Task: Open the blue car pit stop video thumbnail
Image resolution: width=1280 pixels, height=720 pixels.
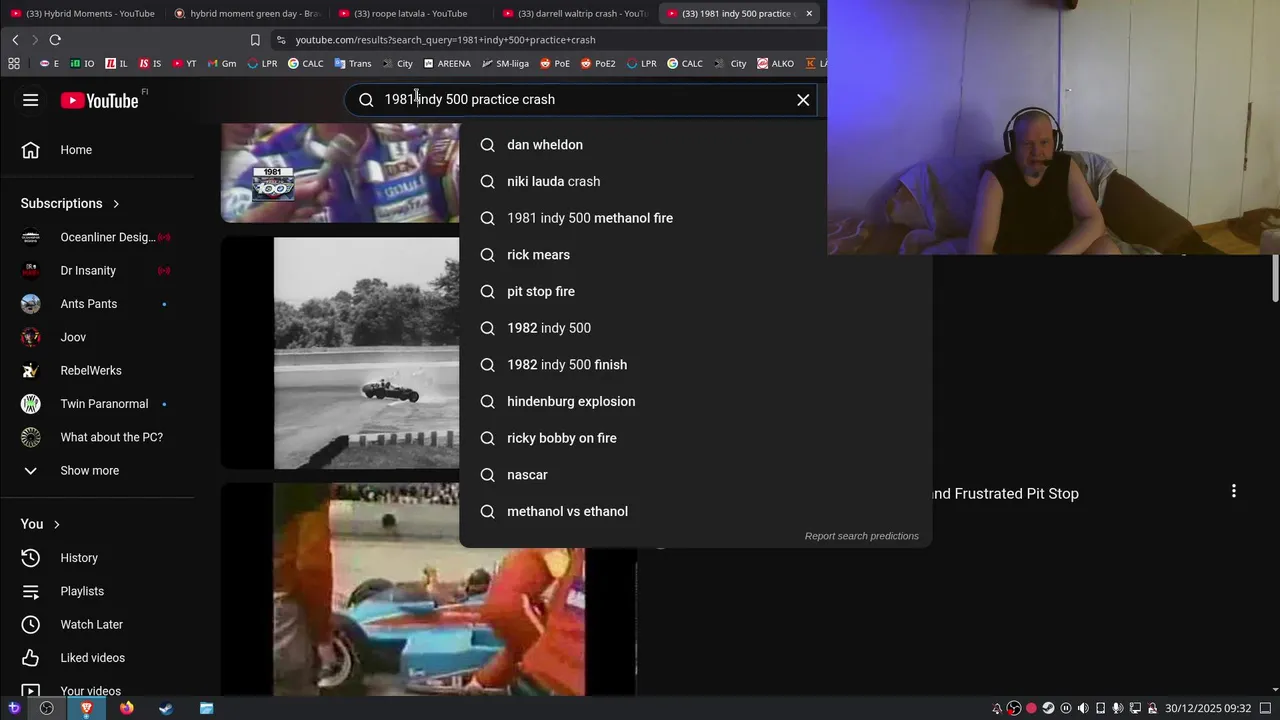Action: (x=429, y=590)
